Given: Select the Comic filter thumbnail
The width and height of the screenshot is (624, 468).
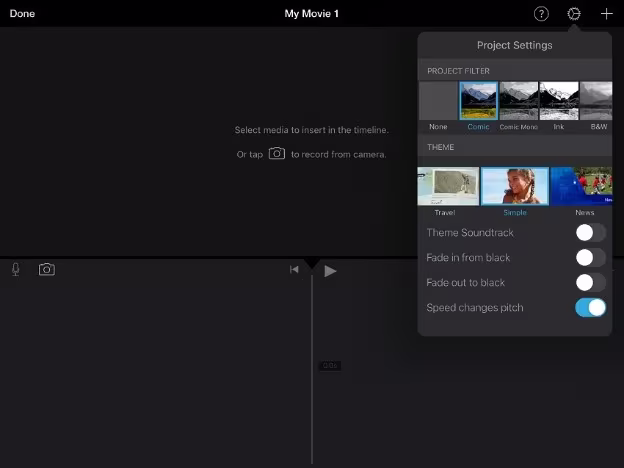Looking at the screenshot, I should [x=478, y=101].
